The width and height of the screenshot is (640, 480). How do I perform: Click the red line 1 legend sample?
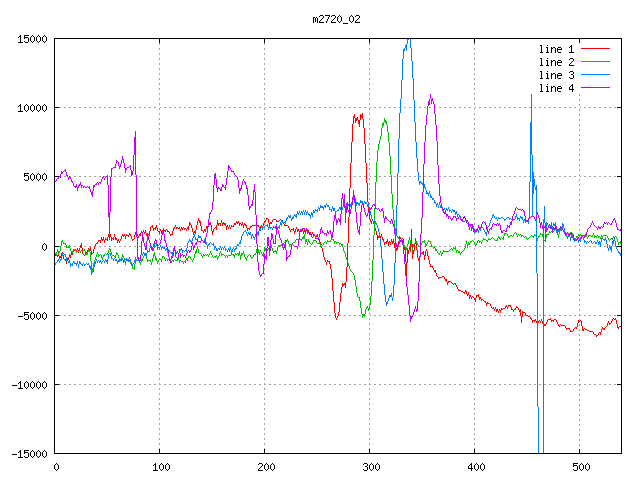tap(595, 49)
